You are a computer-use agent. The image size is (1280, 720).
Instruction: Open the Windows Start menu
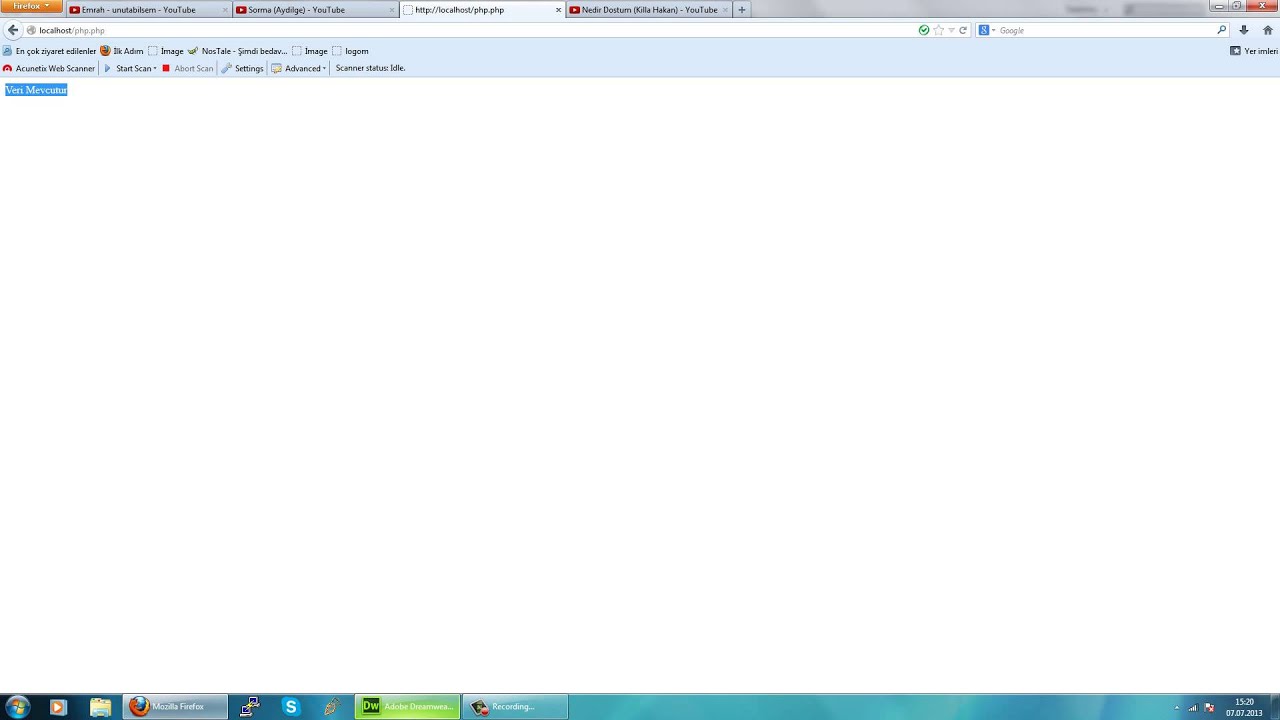tap(17, 707)
